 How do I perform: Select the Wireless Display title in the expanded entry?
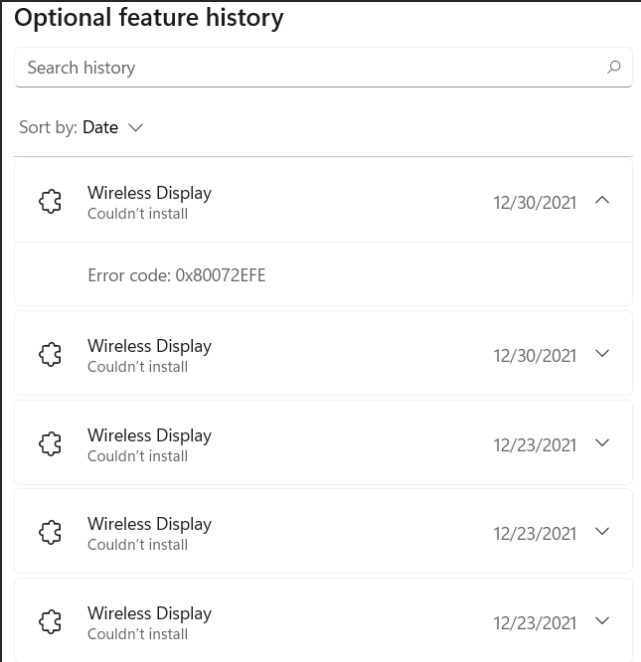(149, 192)
